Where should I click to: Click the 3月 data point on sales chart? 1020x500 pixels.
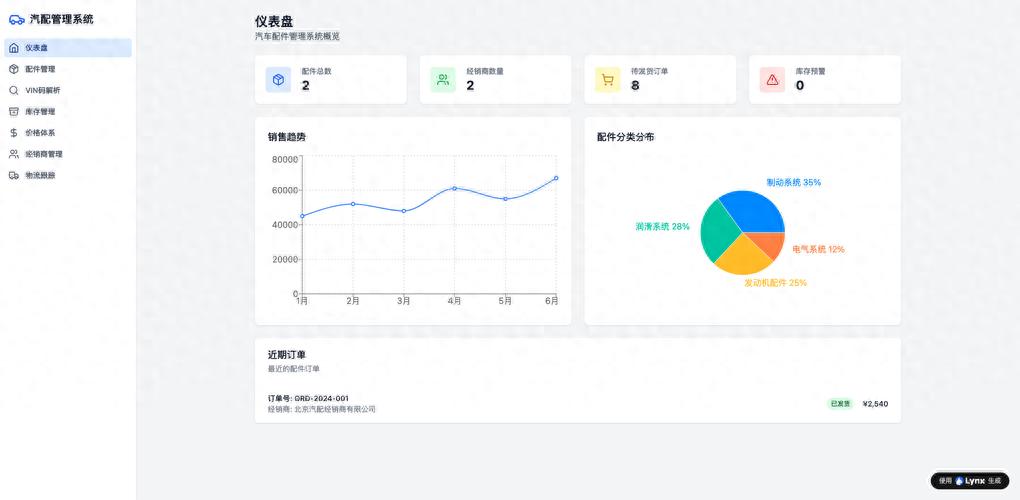pos(403,211)
